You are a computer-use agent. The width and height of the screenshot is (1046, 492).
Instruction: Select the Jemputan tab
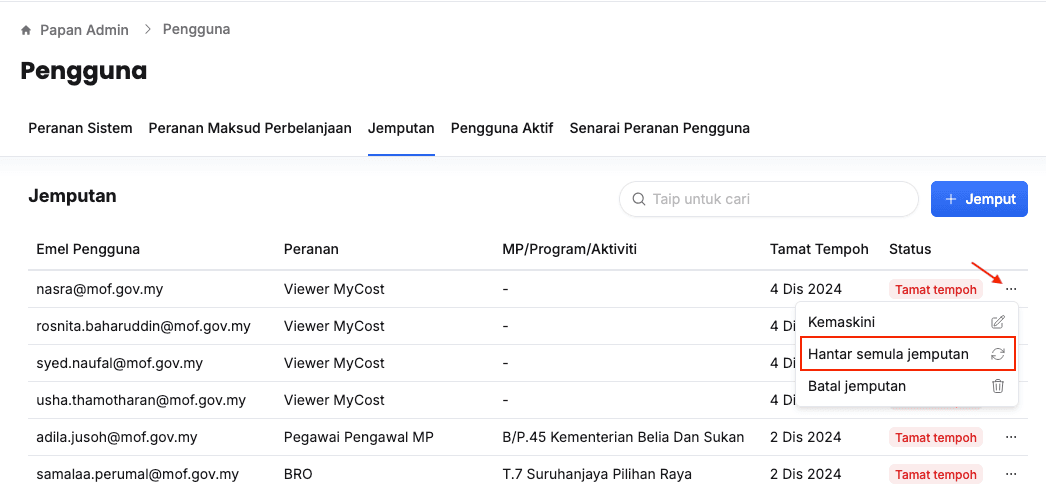[x=401, y=128]
